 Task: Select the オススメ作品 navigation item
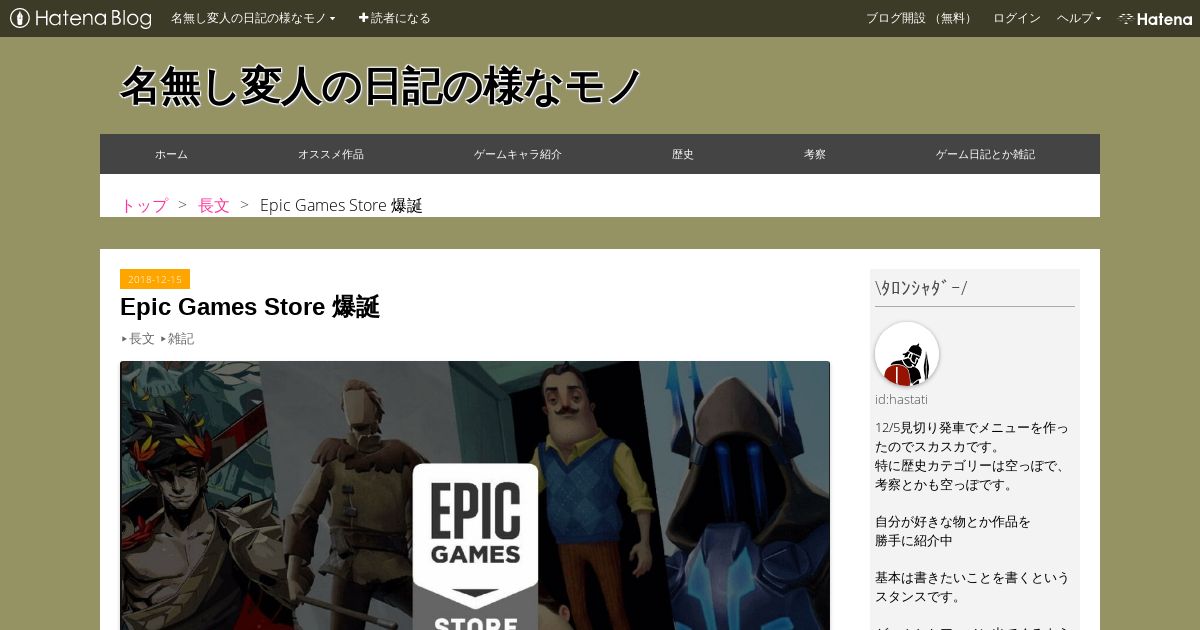pos(330,154)
